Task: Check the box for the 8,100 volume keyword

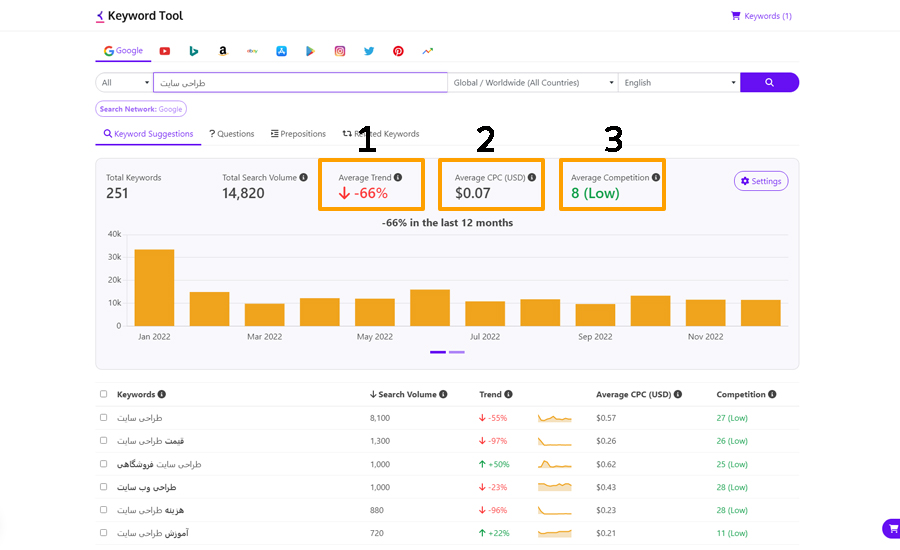Action: [103, 417]
